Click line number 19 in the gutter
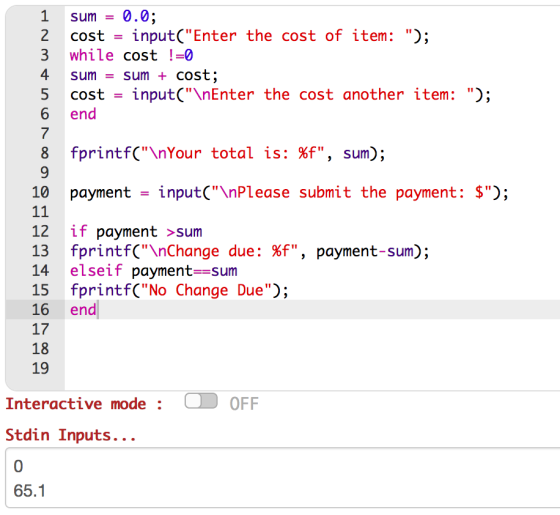Viewport: 560px width, 515px height. coord(40,369)
